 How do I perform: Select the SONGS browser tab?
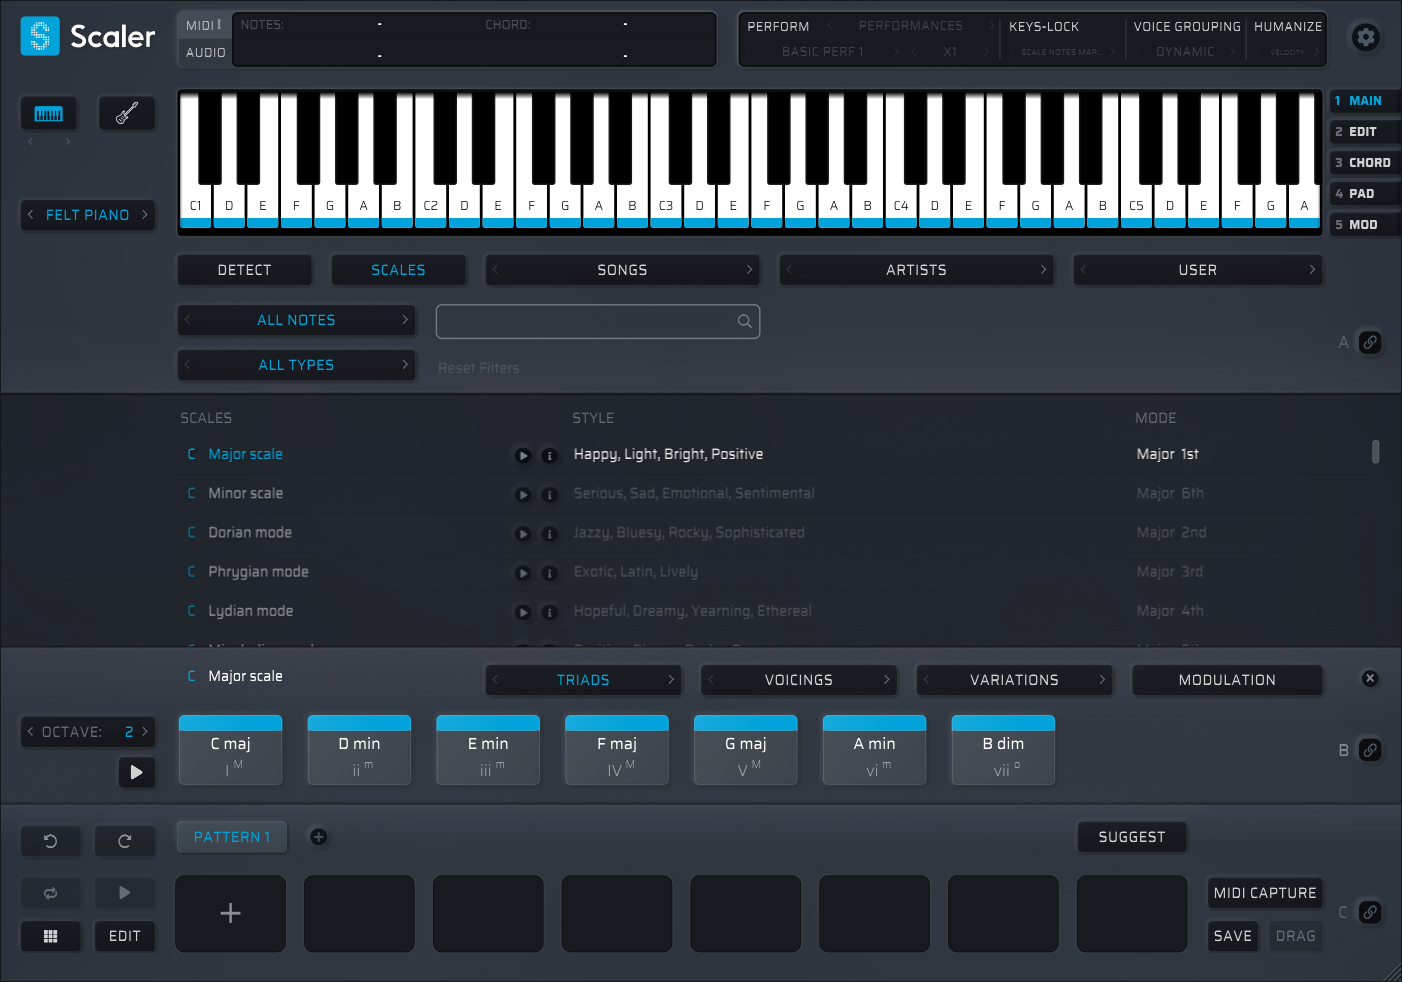tap(622, 270)
